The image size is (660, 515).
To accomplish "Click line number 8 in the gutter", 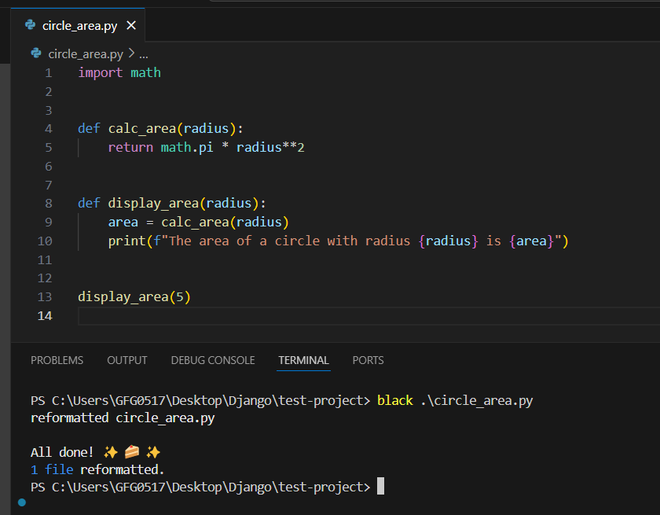I will [x=48, y=204].
